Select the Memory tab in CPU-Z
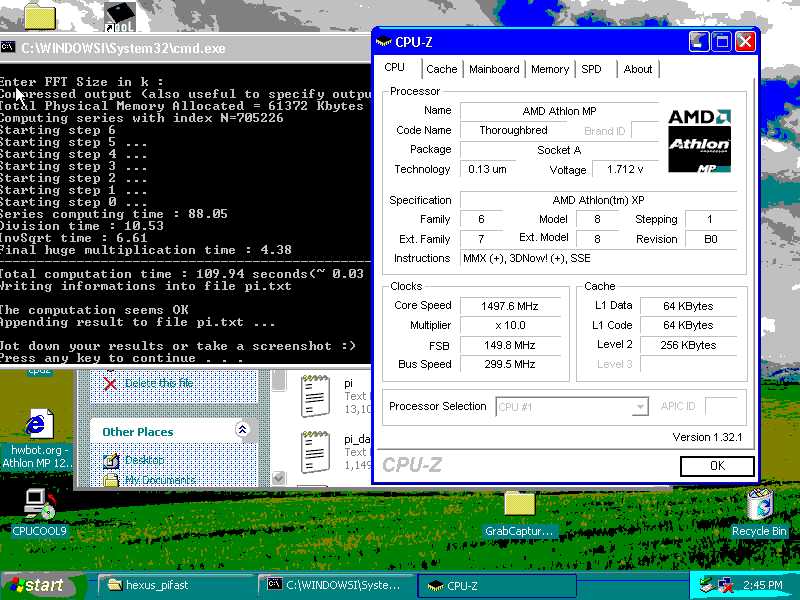The height and width of the screenshot is (600, 800). coord(549,69)
